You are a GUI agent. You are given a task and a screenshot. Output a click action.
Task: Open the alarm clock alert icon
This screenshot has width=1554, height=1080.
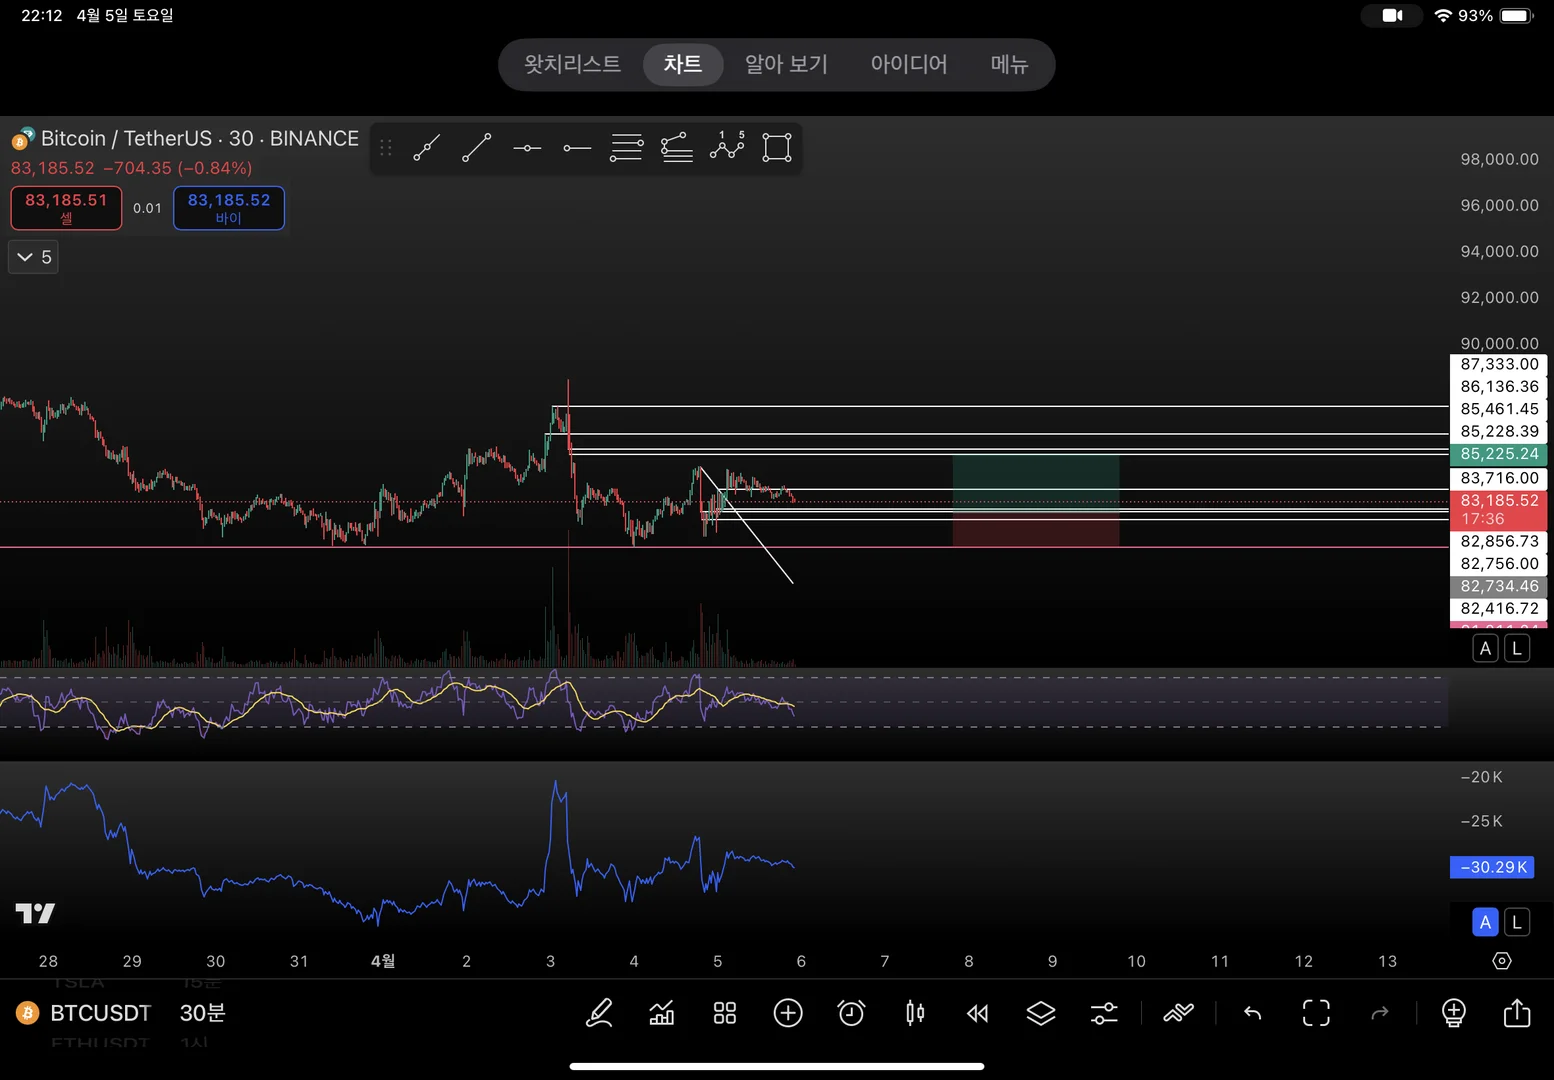click(x=851, y=1013)
